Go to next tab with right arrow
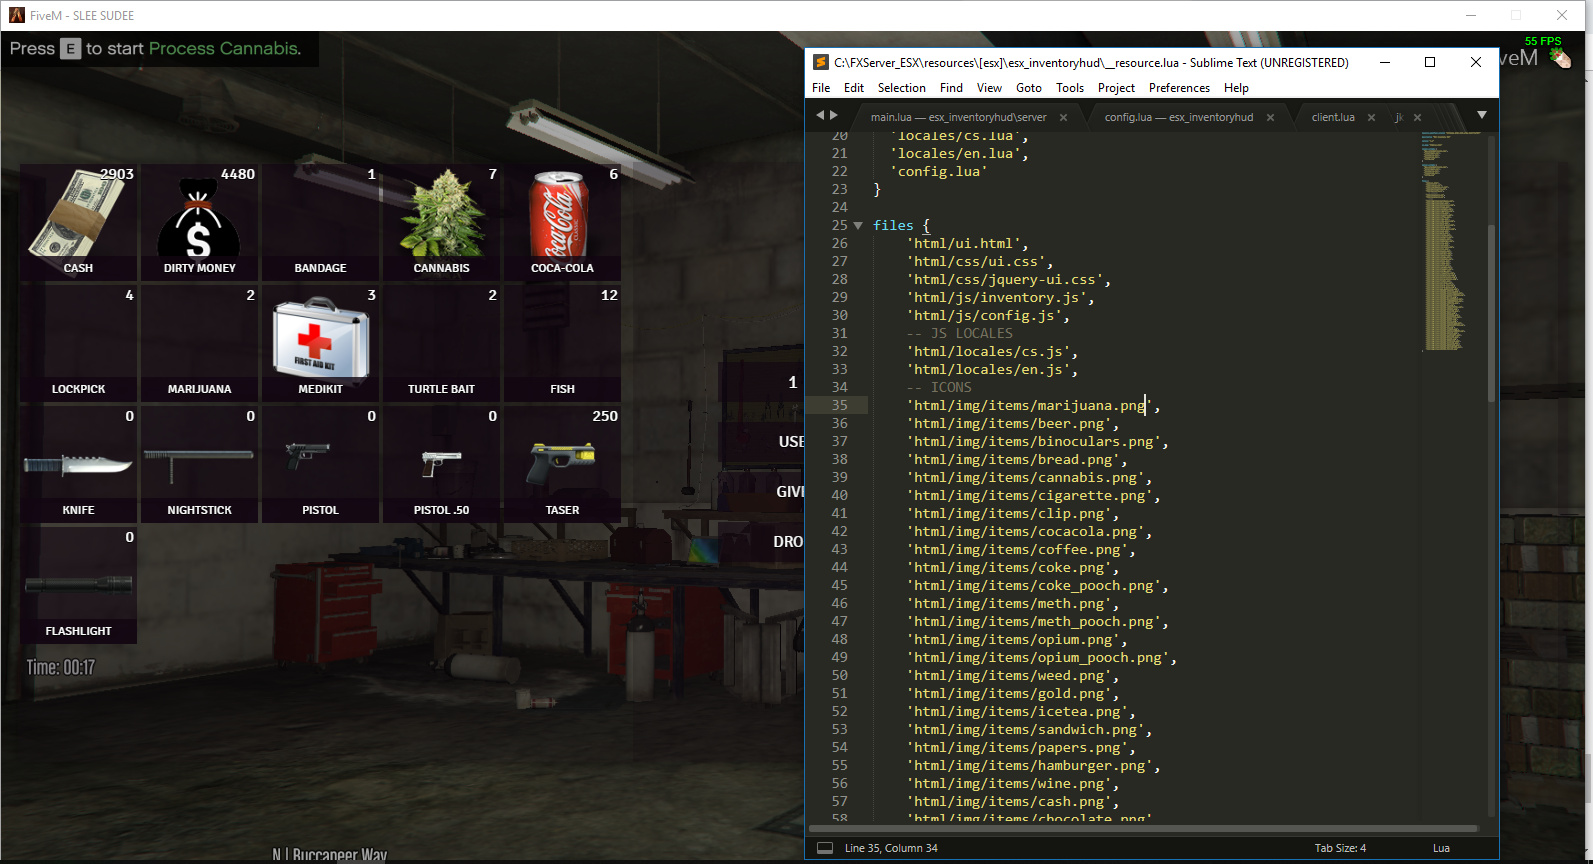Screen dimensions: 1593x864 point(834,115)
